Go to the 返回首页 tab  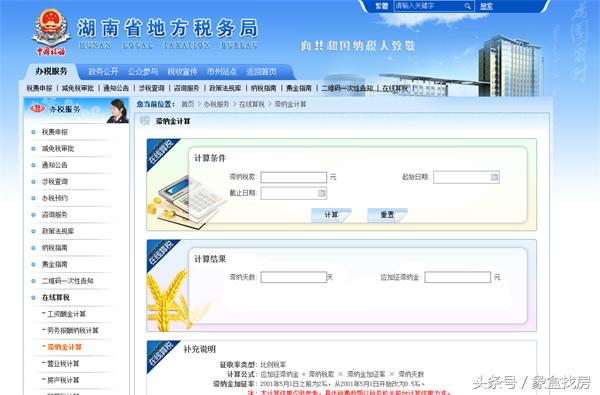click(x=261, y=72)
